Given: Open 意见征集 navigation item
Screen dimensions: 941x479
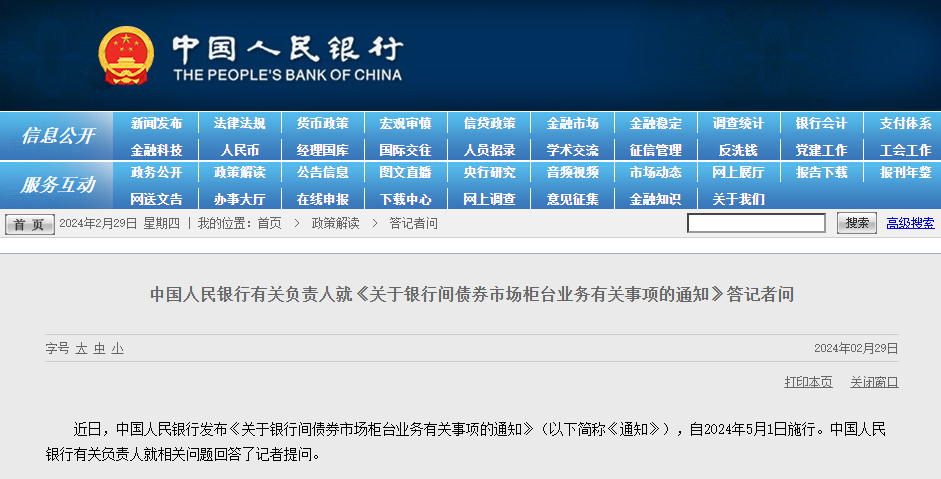Looking at the screenshot, I should (572, 199).
